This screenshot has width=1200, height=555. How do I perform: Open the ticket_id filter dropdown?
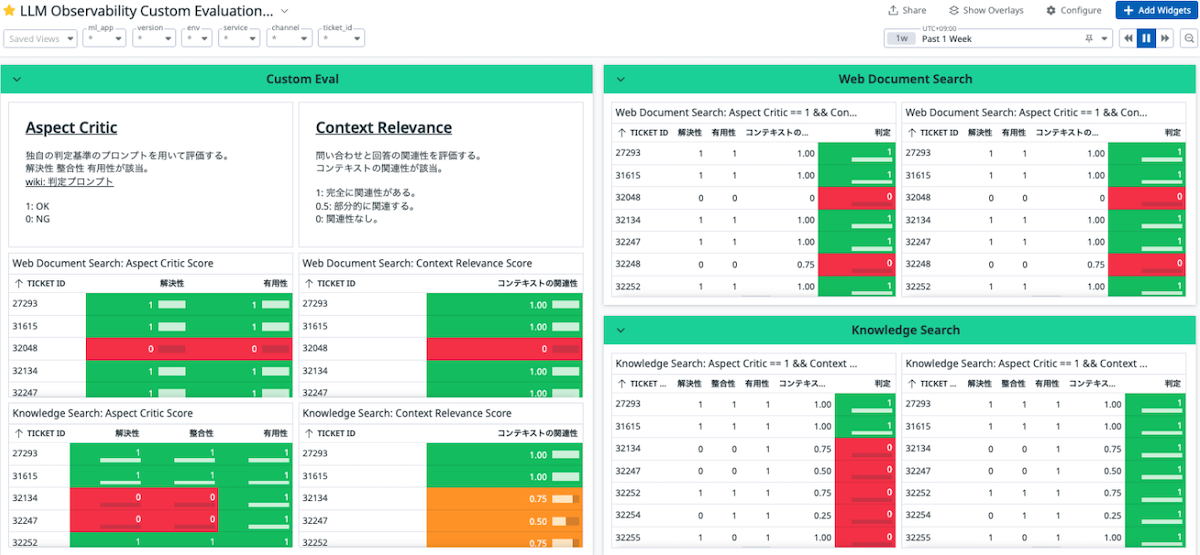tap(341, 39)
